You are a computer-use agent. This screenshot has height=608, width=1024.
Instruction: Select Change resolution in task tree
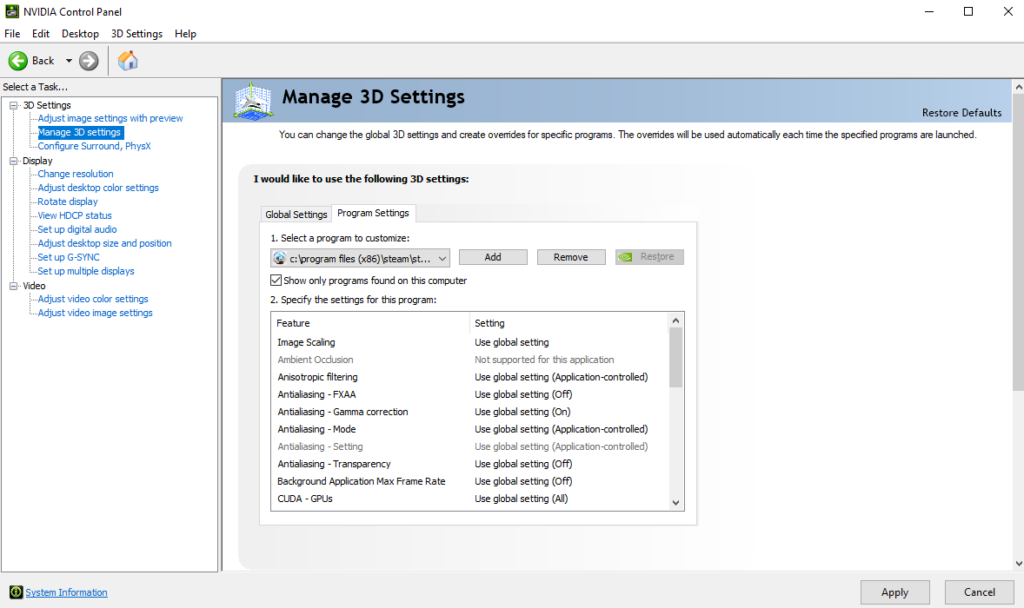click(x=75, y=174)
